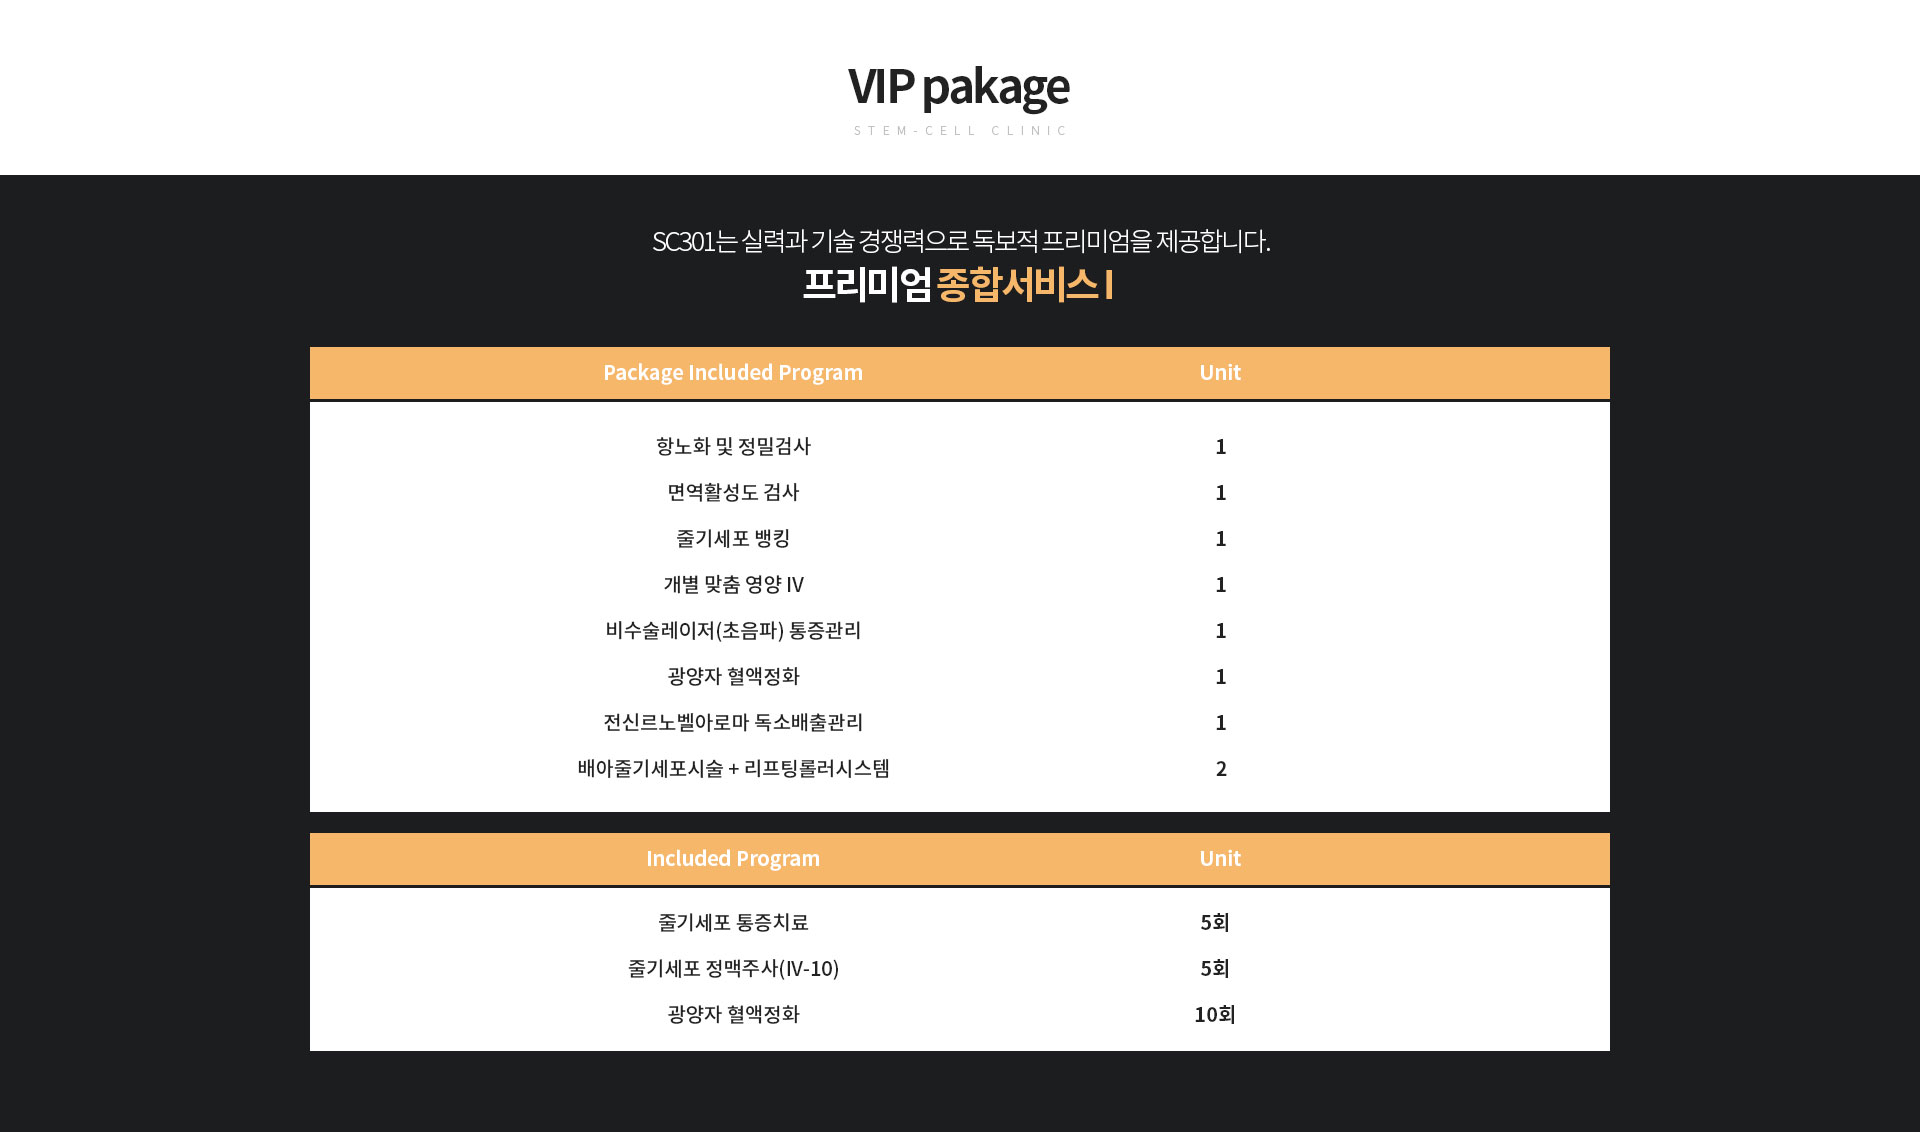Click the SC301 introduction sentence
Viewport: 1920px width, 1132px height.
(x=961, y=241)
